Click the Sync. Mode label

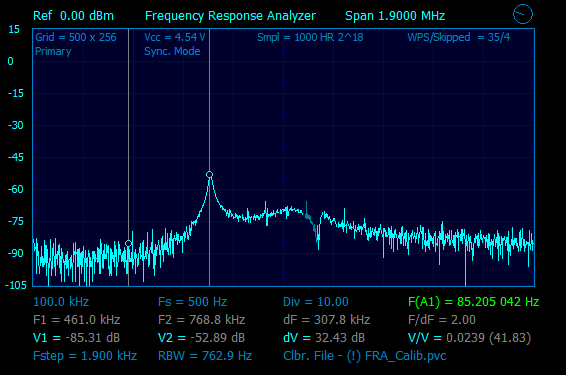click(x=172, y=51)
